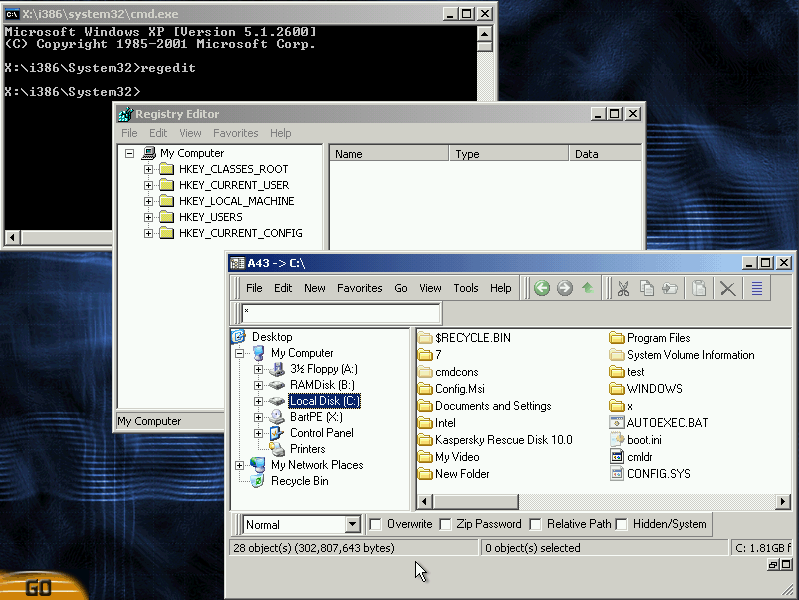This screenshot has width=799, height=600.
Task: Open the View menu in Registry Editor
Action: click(190, 133)
